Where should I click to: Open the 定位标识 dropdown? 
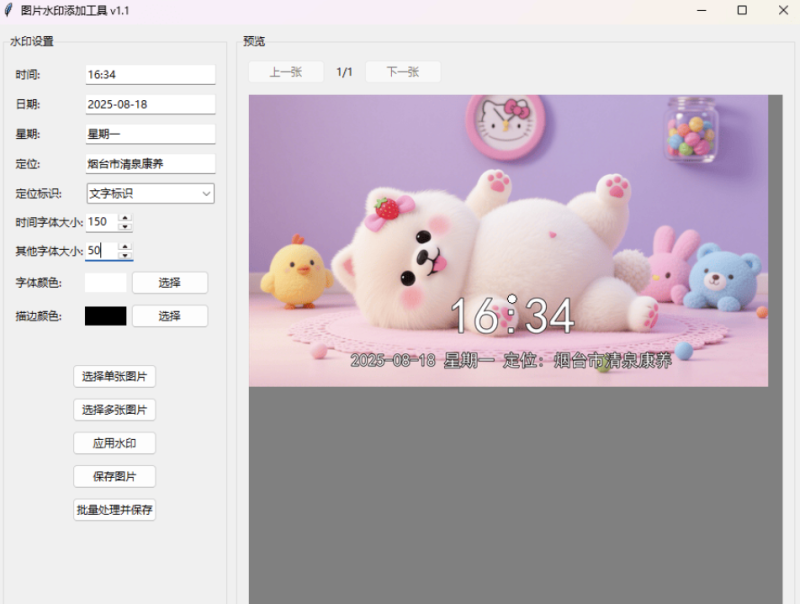tap(150, 194)
